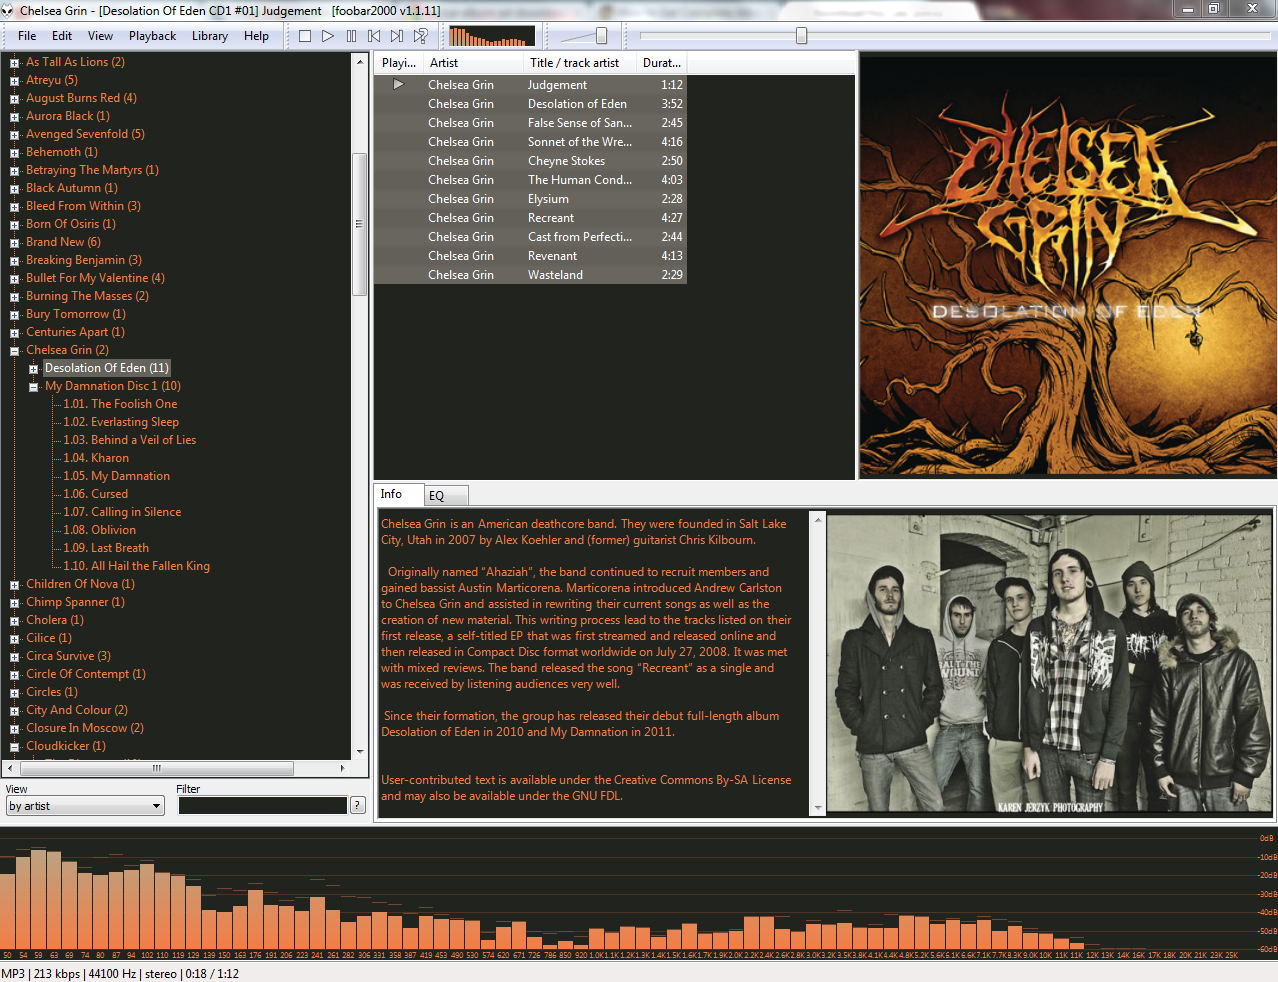Select the 'Cheyne Stokes' playlist track
This screenshot has height=982, width=1278.
[530, 161]
